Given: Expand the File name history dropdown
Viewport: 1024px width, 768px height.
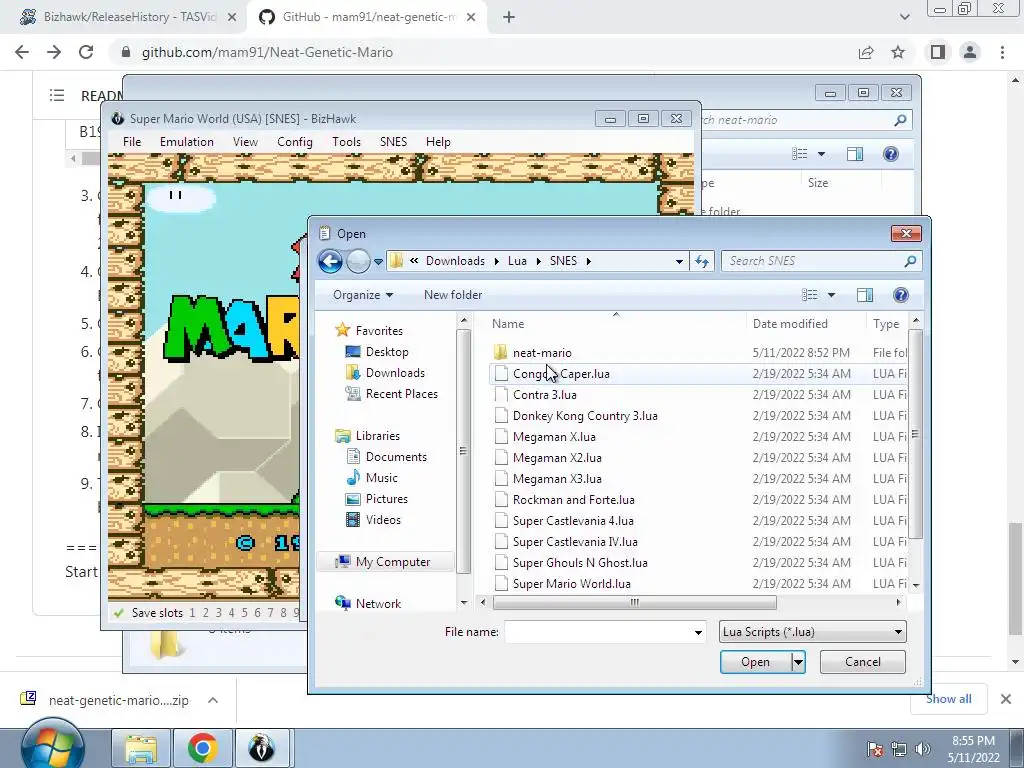Looking at the screenshot, I should tap(697, 632).
